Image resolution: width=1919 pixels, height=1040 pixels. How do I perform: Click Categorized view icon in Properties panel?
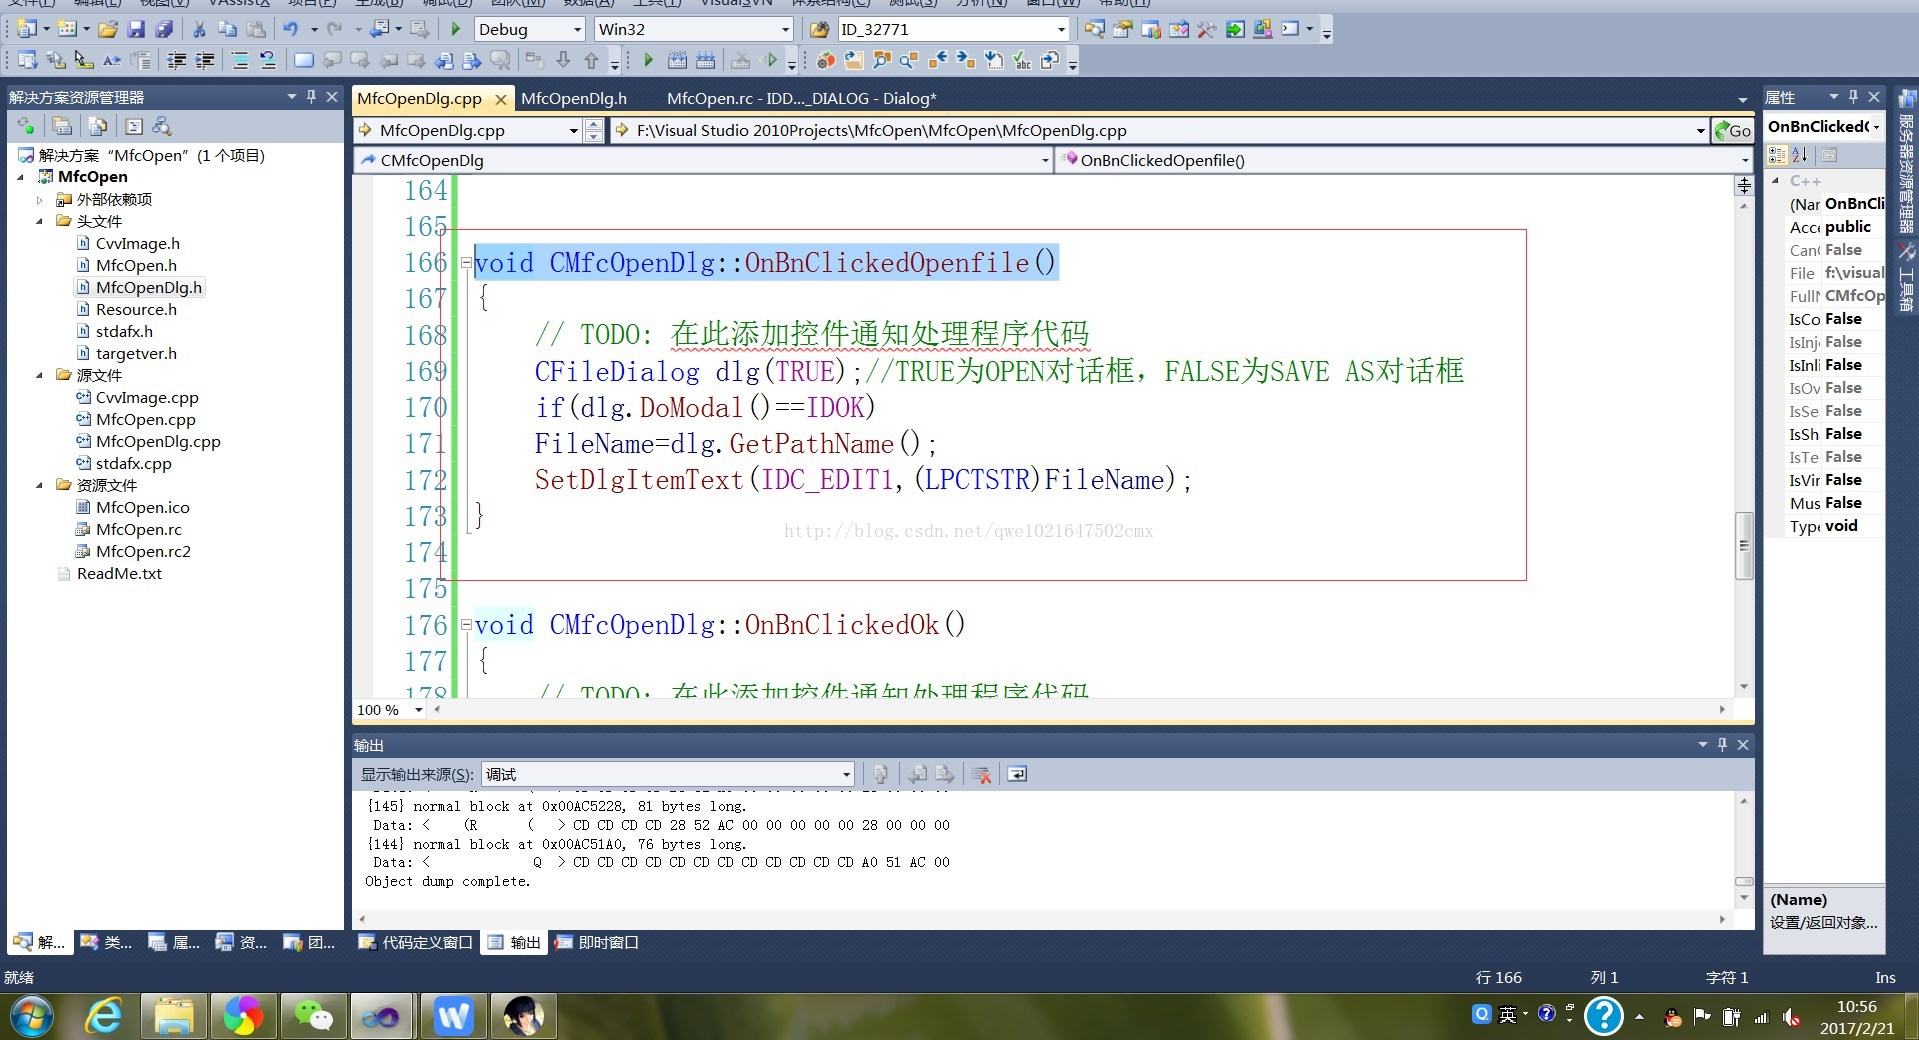1777,155
